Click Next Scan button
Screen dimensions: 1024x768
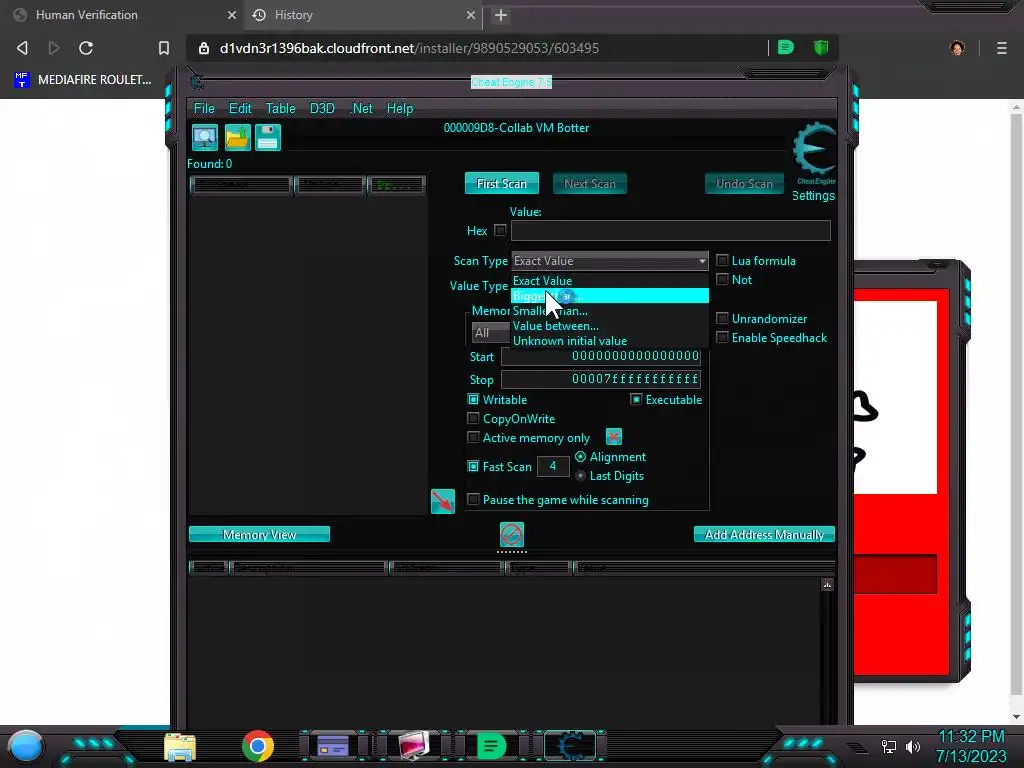coord(590,184)
